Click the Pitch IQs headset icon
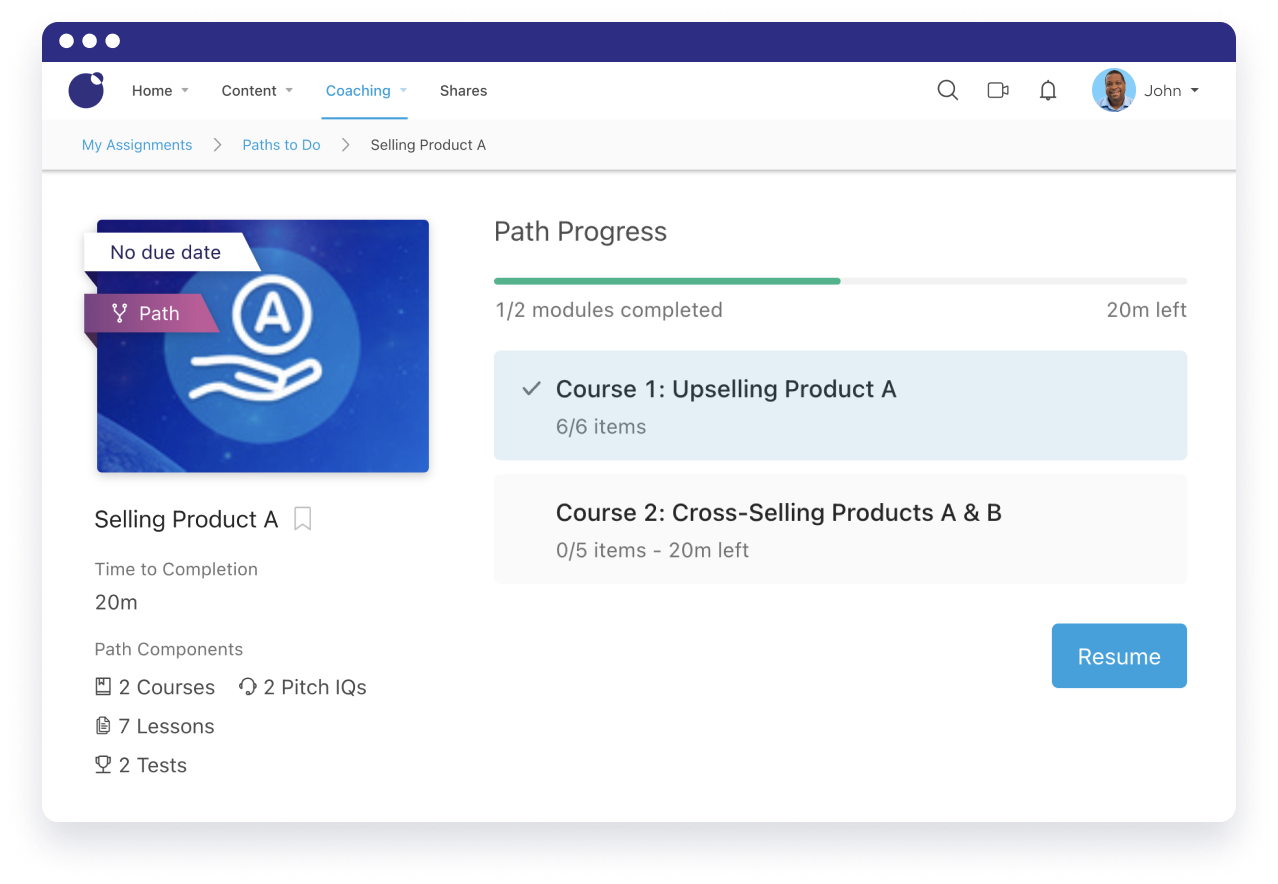This screenshot has width=1278, height=884. coord(246,686)
